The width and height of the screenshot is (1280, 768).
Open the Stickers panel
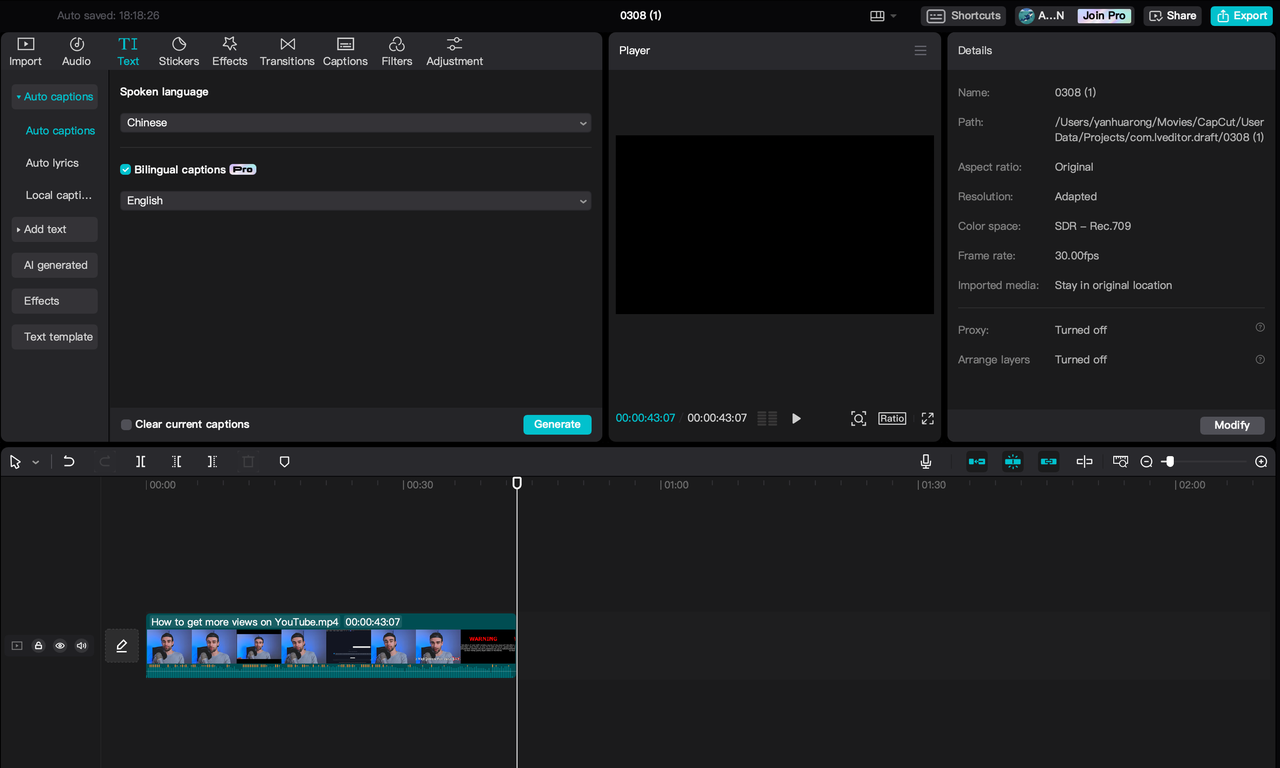179,50
